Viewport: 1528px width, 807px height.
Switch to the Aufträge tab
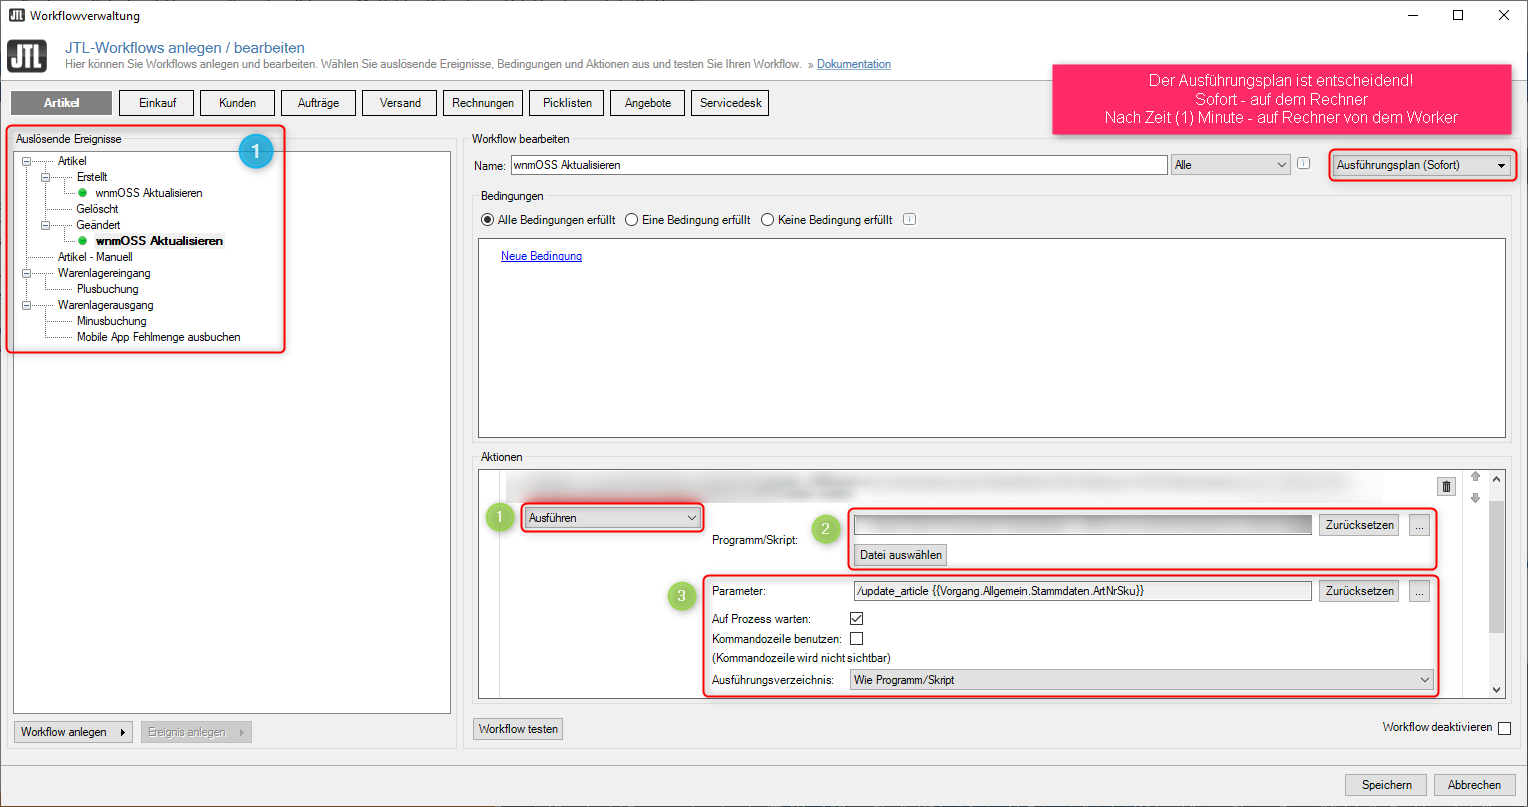point(318,103)
